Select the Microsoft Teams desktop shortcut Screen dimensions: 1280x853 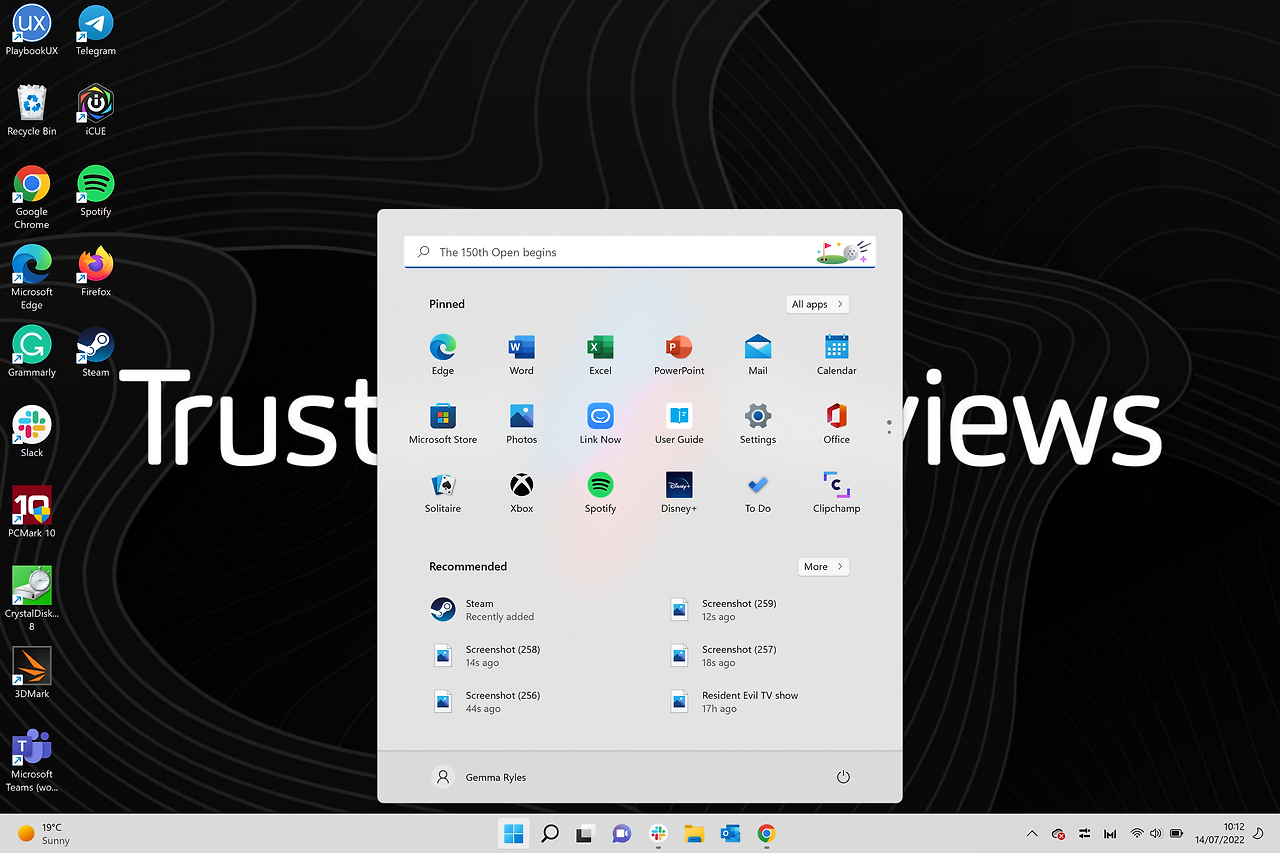pyautogui.click(x=32, y=760)
